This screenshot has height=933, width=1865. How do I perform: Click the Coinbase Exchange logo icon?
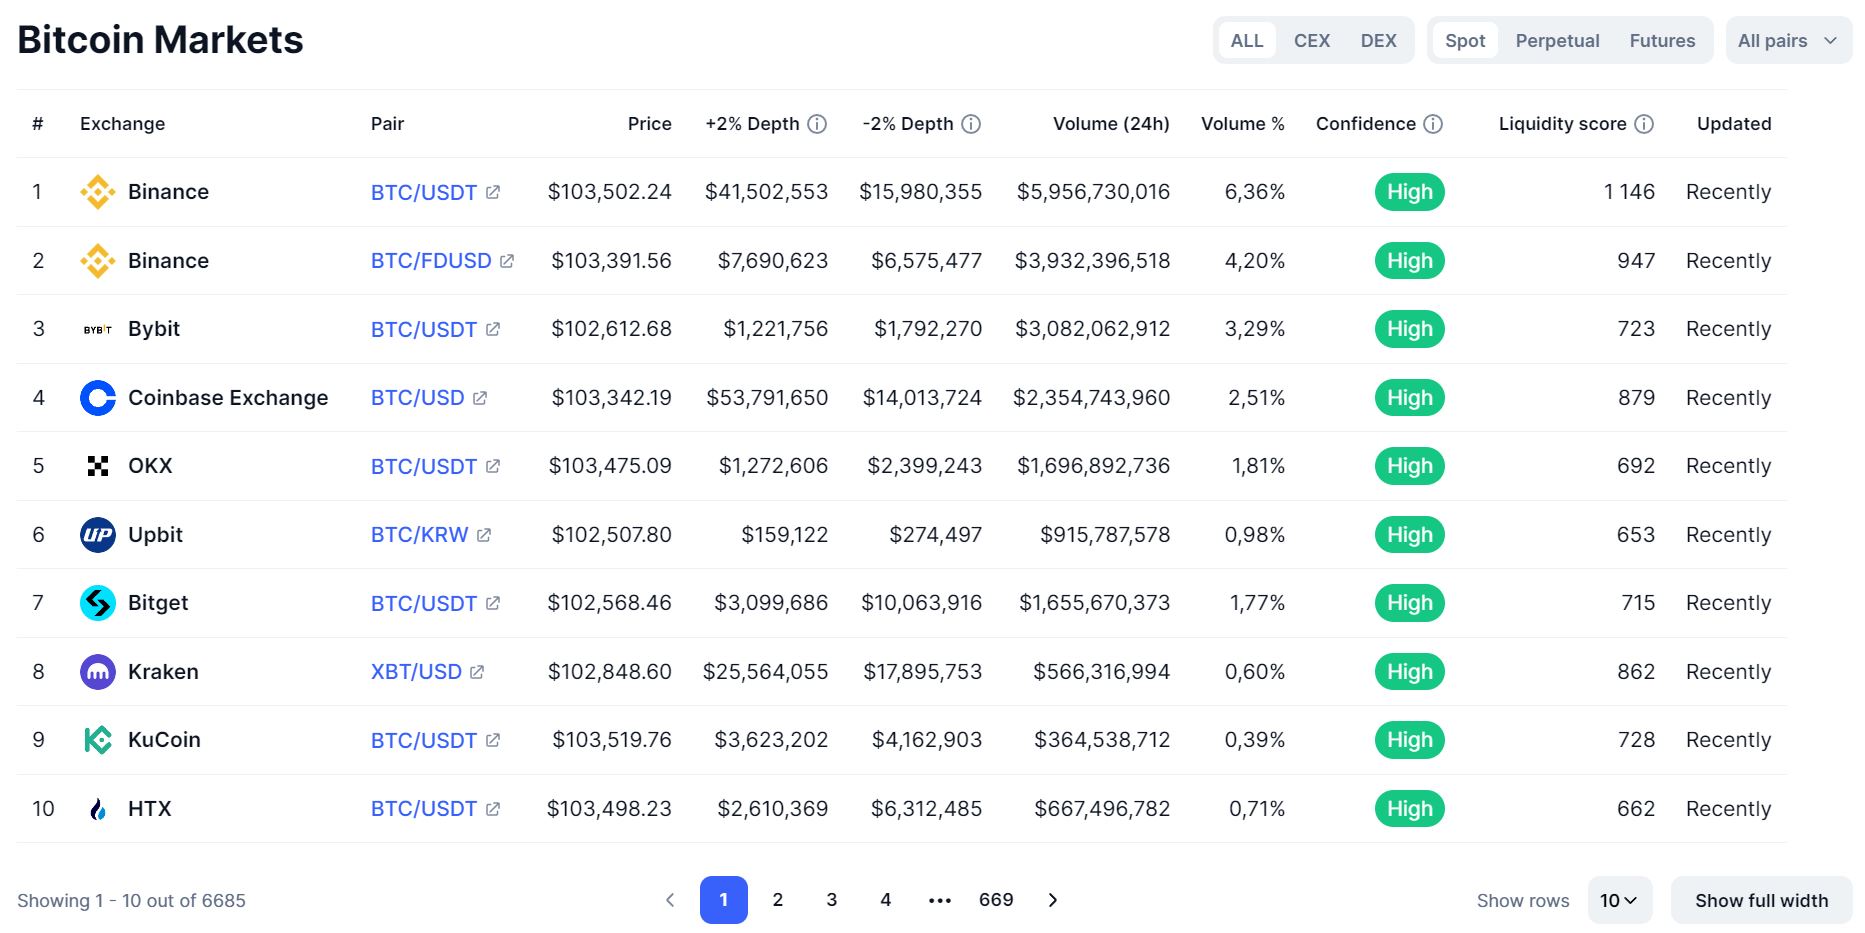pos(98,398)
